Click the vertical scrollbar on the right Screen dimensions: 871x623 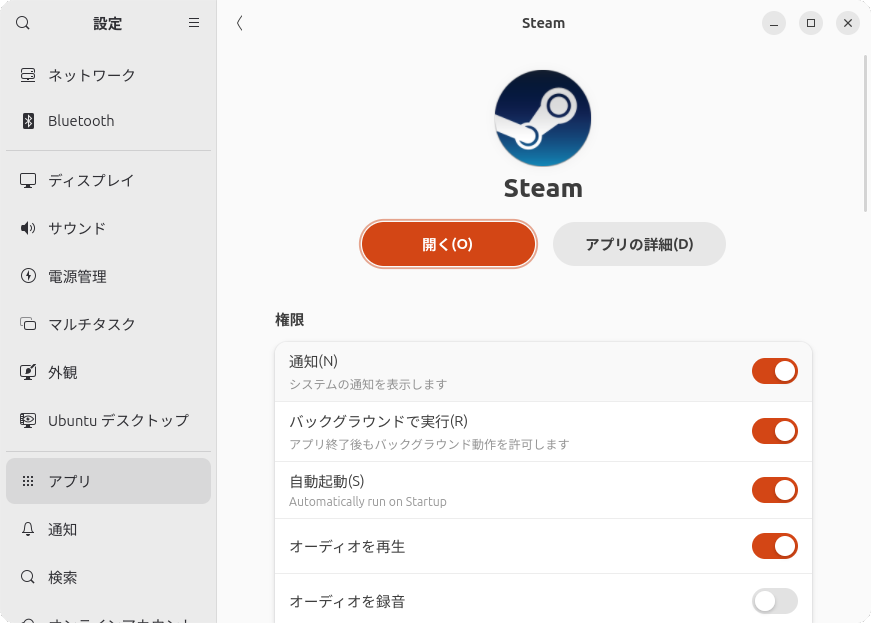click(x=865, y=133)
